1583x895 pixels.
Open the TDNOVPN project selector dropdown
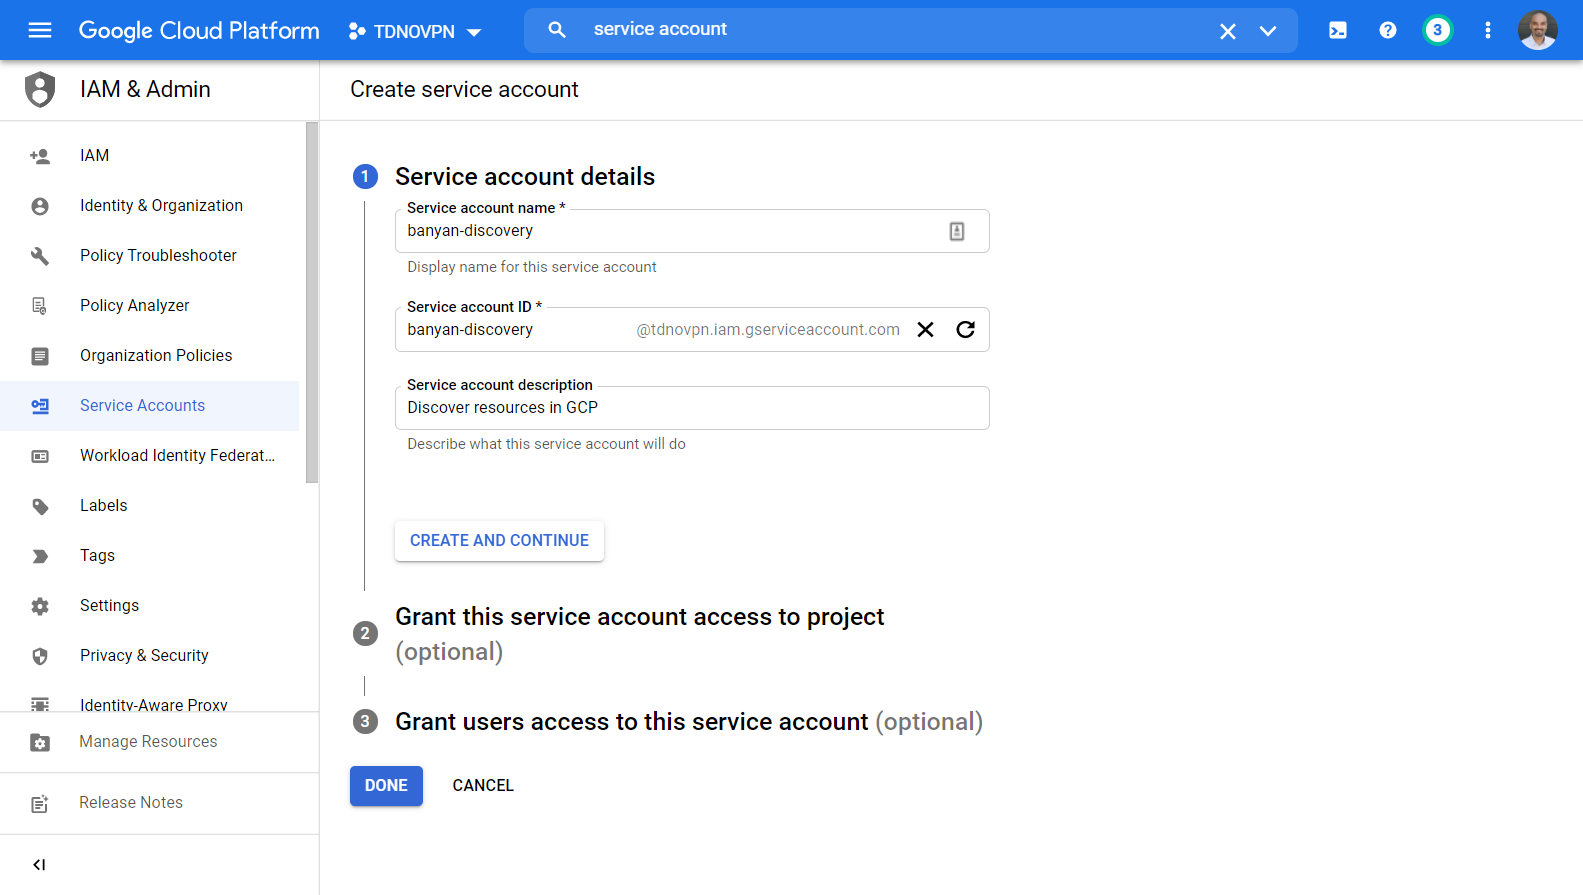(x=415, y=31)
